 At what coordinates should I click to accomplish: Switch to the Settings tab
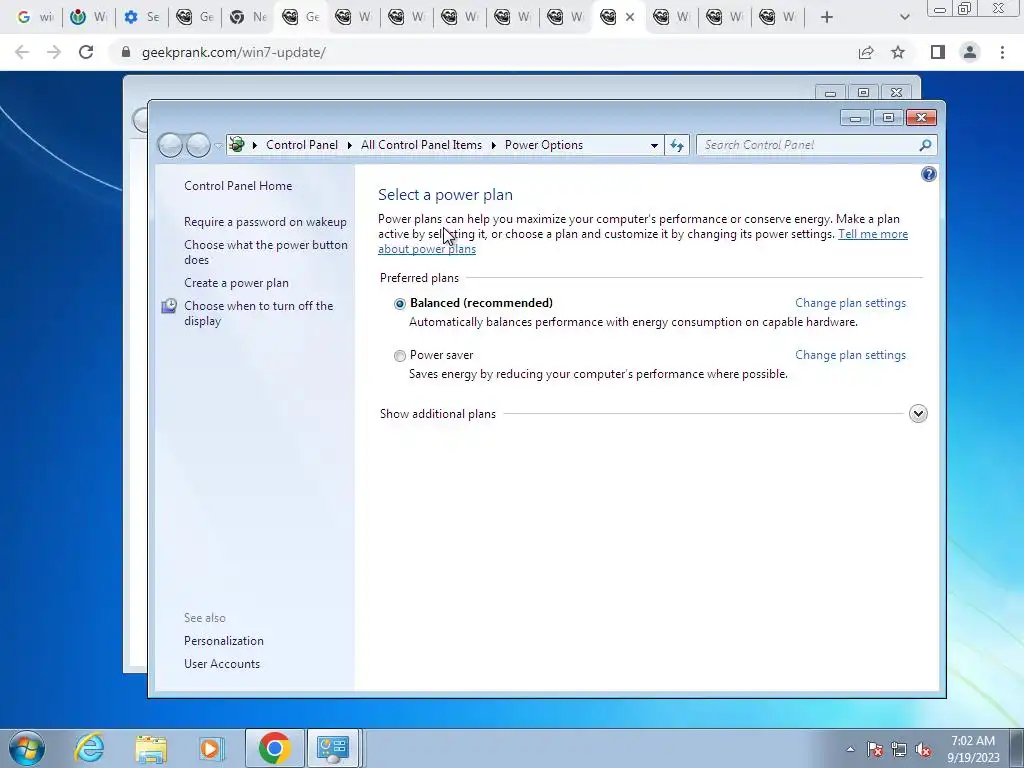pos(142,17)
